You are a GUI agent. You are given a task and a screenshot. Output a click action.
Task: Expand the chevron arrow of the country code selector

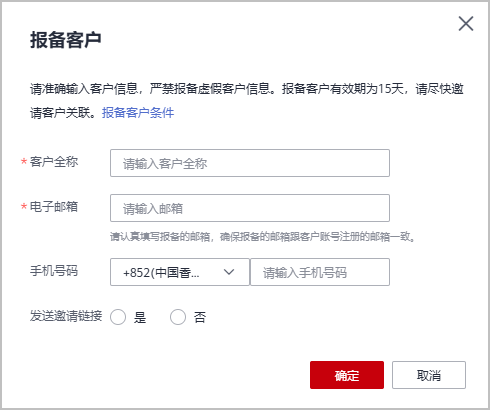[229, 272]
